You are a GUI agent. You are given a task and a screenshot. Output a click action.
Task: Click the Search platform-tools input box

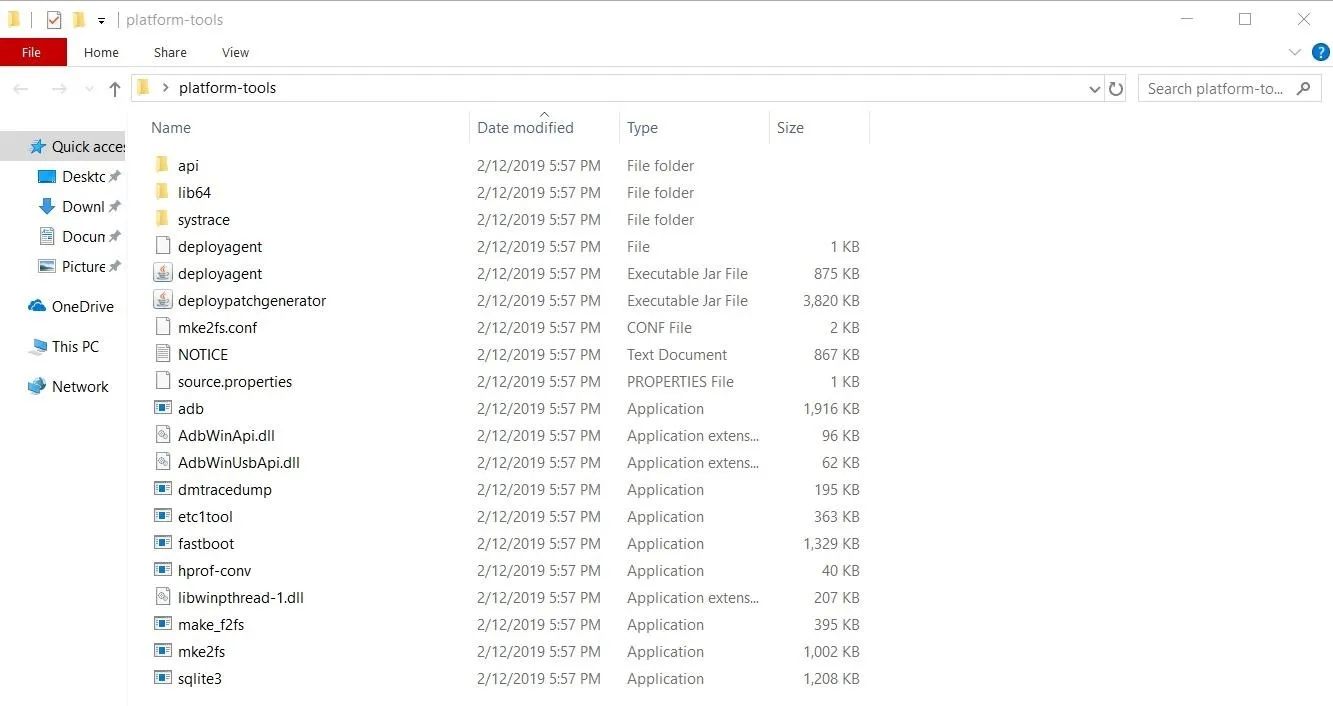[1215, 89]
